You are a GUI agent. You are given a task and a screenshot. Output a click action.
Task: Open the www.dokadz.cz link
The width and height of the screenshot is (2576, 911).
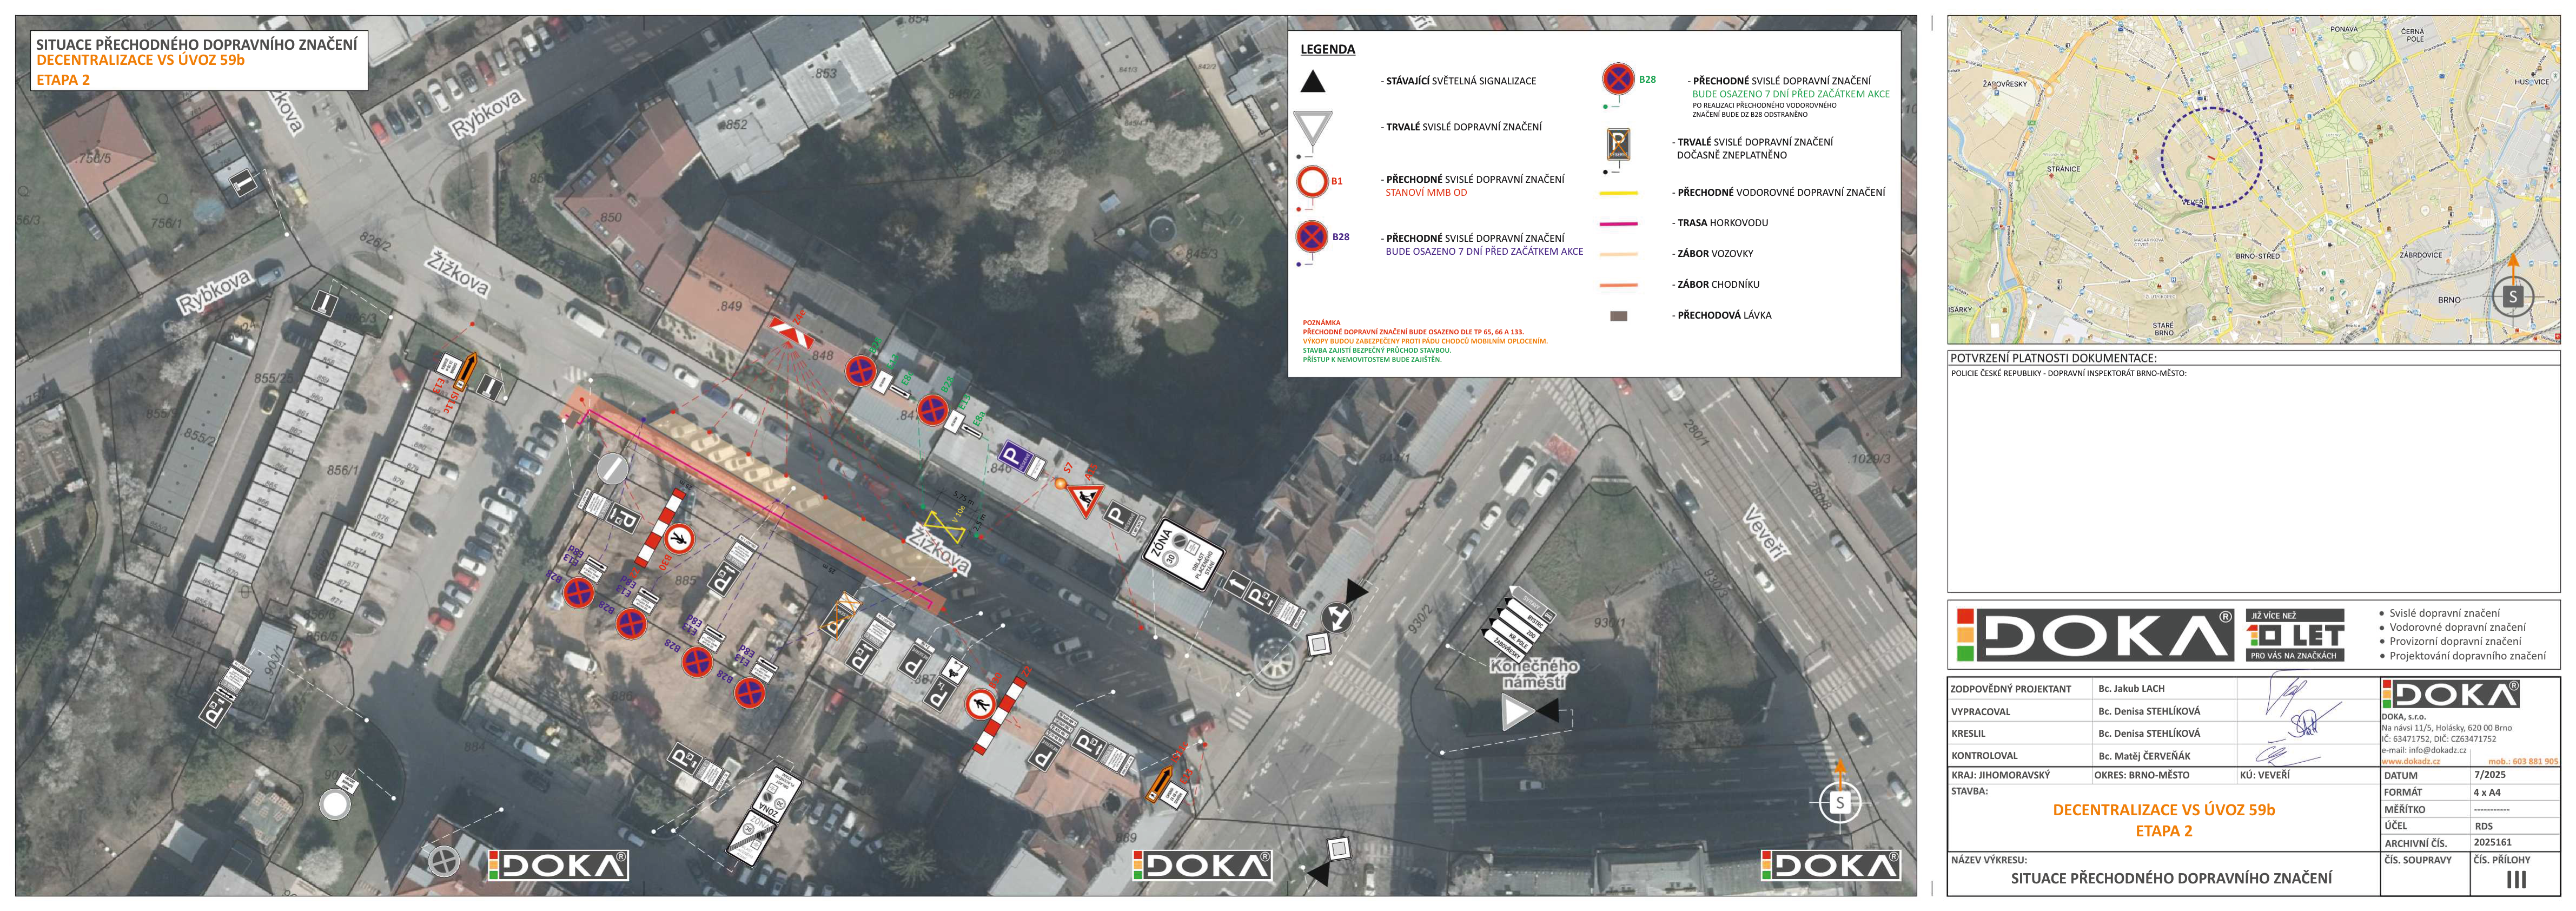point(2410,761)
